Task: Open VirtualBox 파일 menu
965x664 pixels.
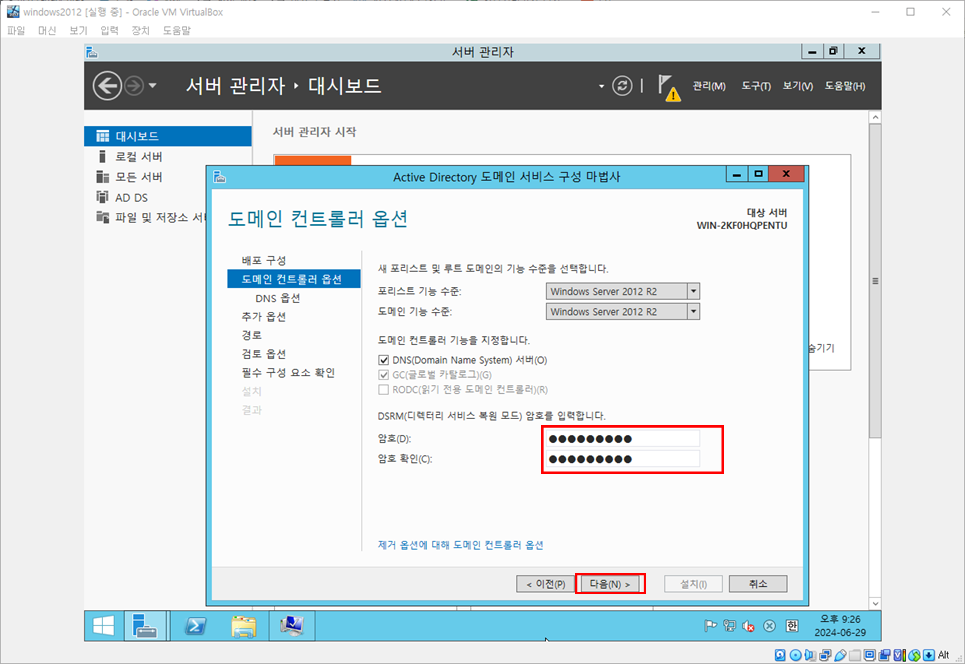Action: pos(16,30)
